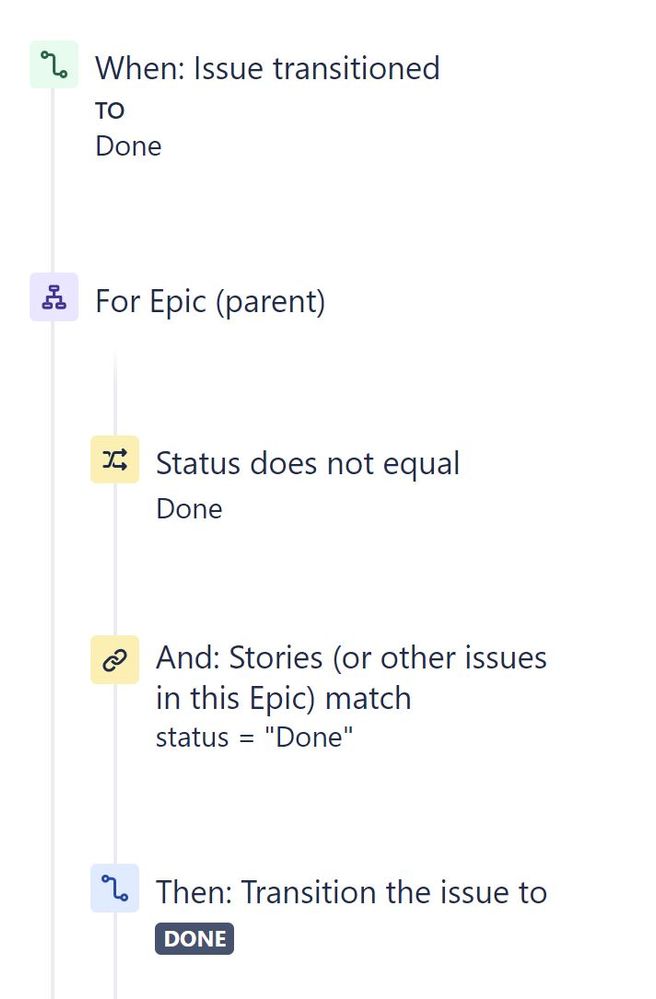
Task: Click the Done value under the trigger
Action: coord(127,145)
